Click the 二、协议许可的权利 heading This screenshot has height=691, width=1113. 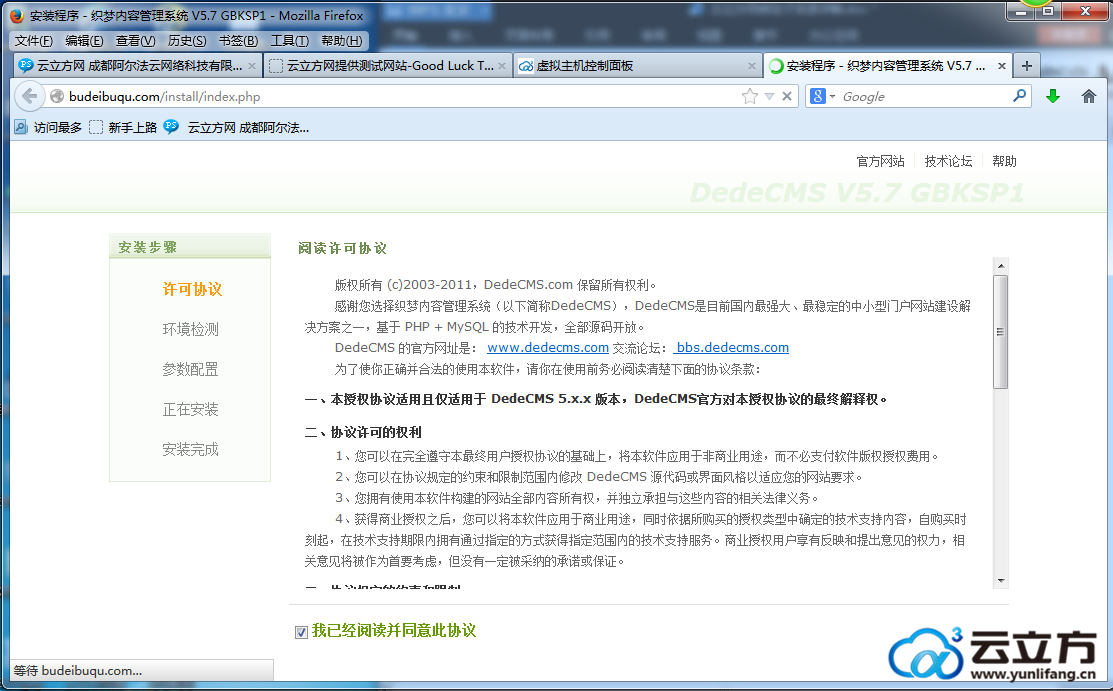[363, 432]
